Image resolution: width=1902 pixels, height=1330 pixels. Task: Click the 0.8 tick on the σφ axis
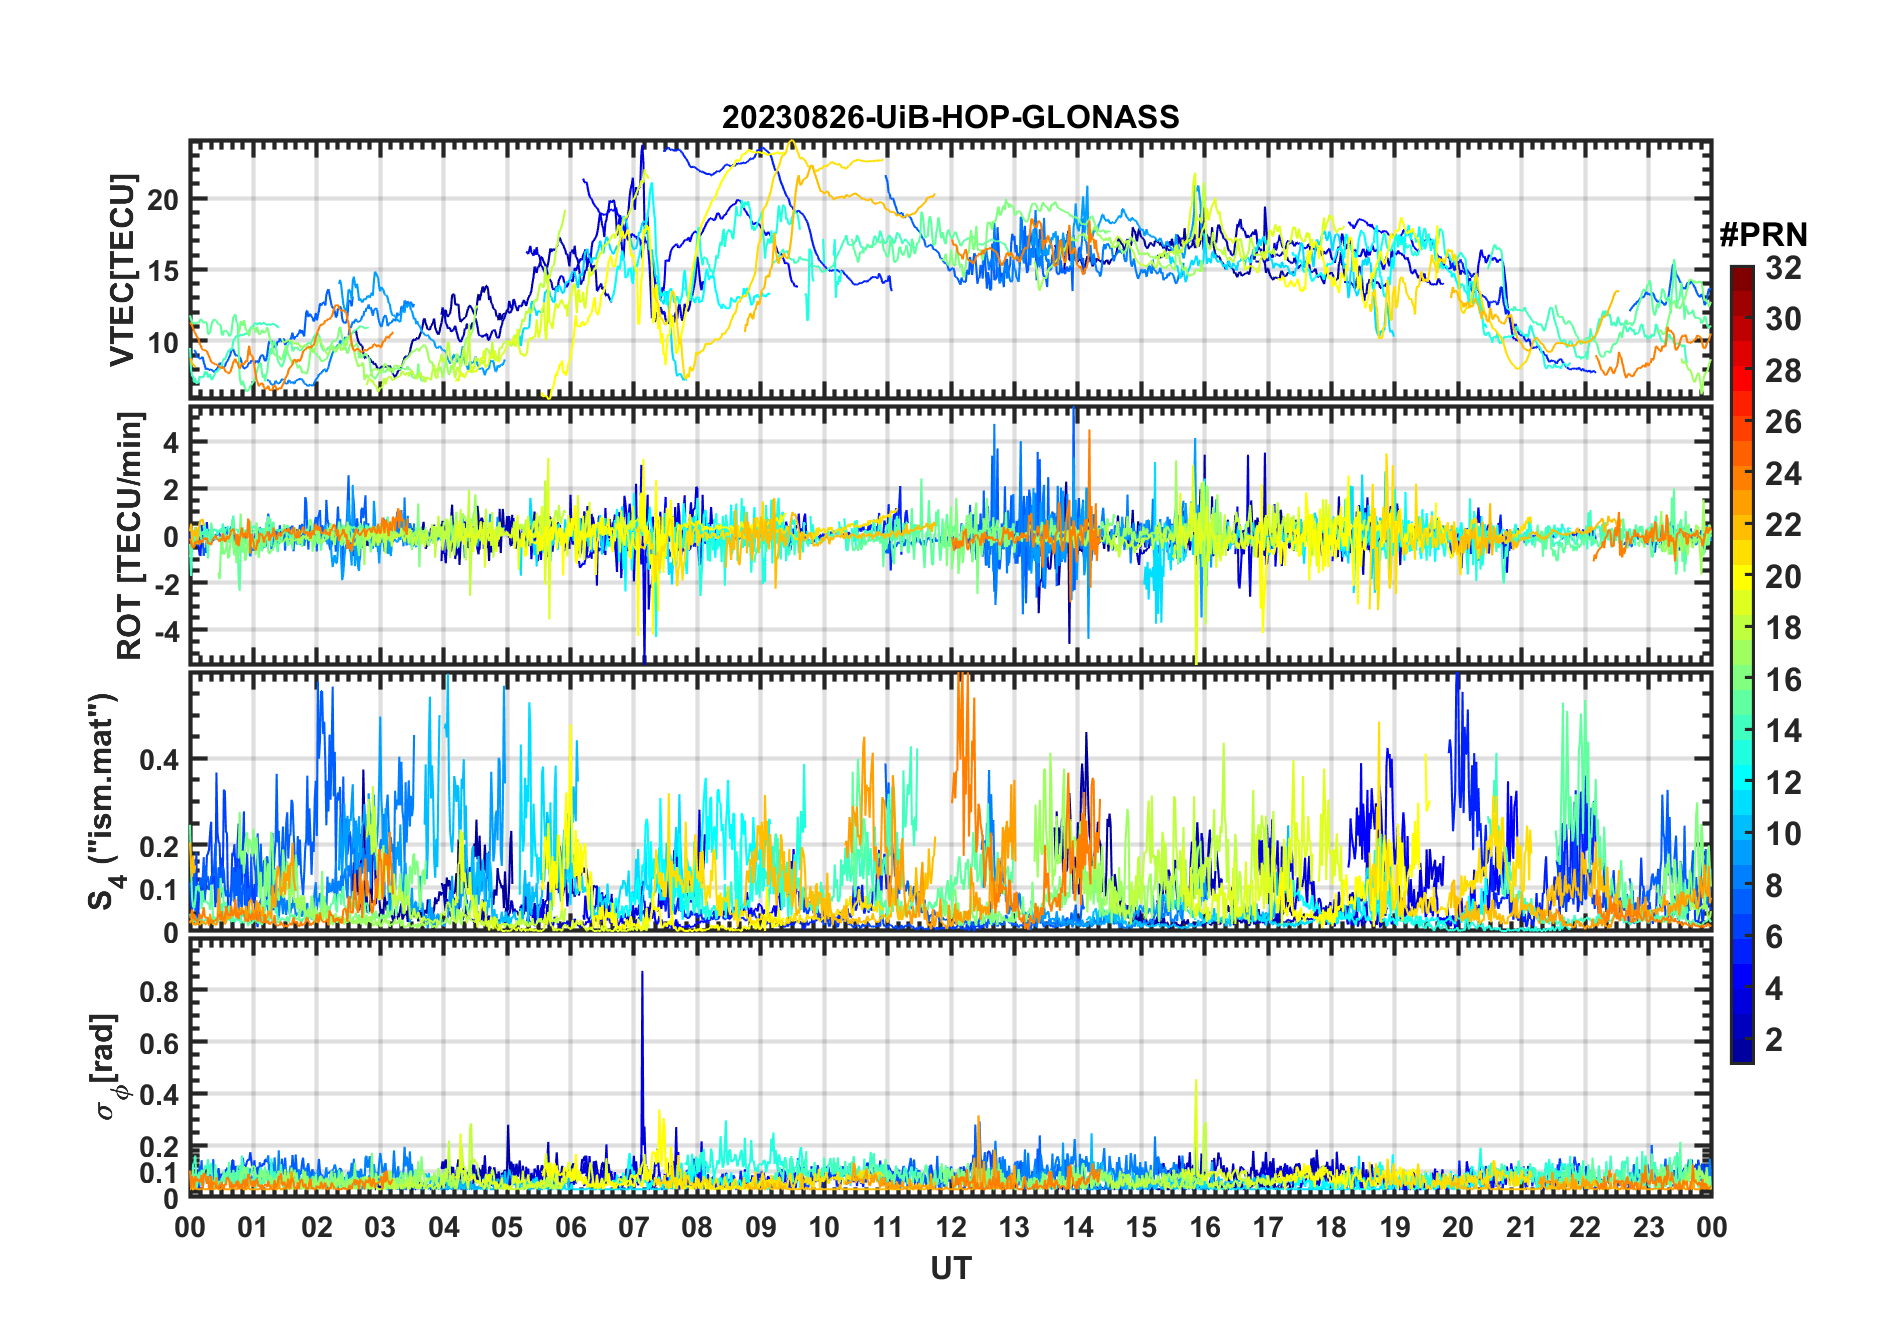pyautogui.click(x=159, y=991)
